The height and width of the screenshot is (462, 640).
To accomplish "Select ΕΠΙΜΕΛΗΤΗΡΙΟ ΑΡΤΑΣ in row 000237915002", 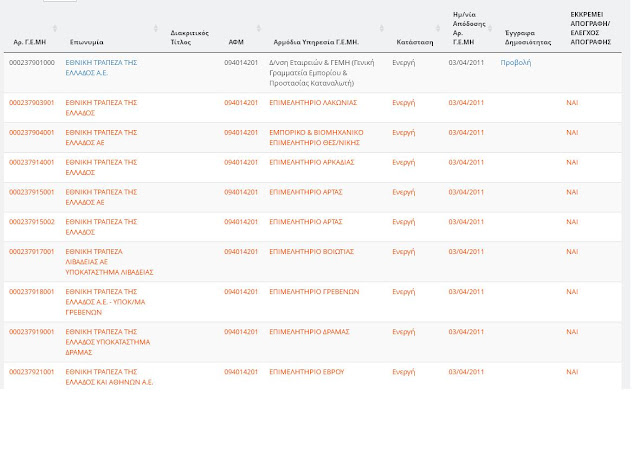I will (306, 222).
